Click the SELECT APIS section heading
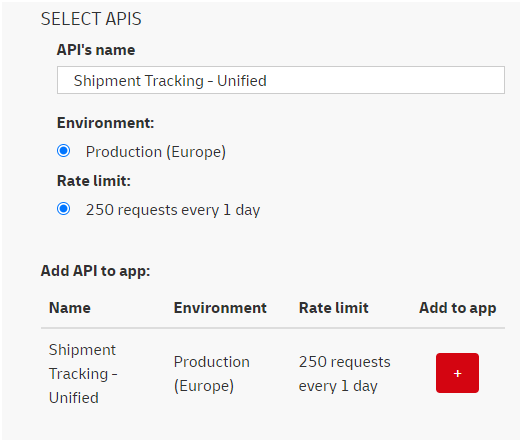The image size is (522, 442). point(91,19)
